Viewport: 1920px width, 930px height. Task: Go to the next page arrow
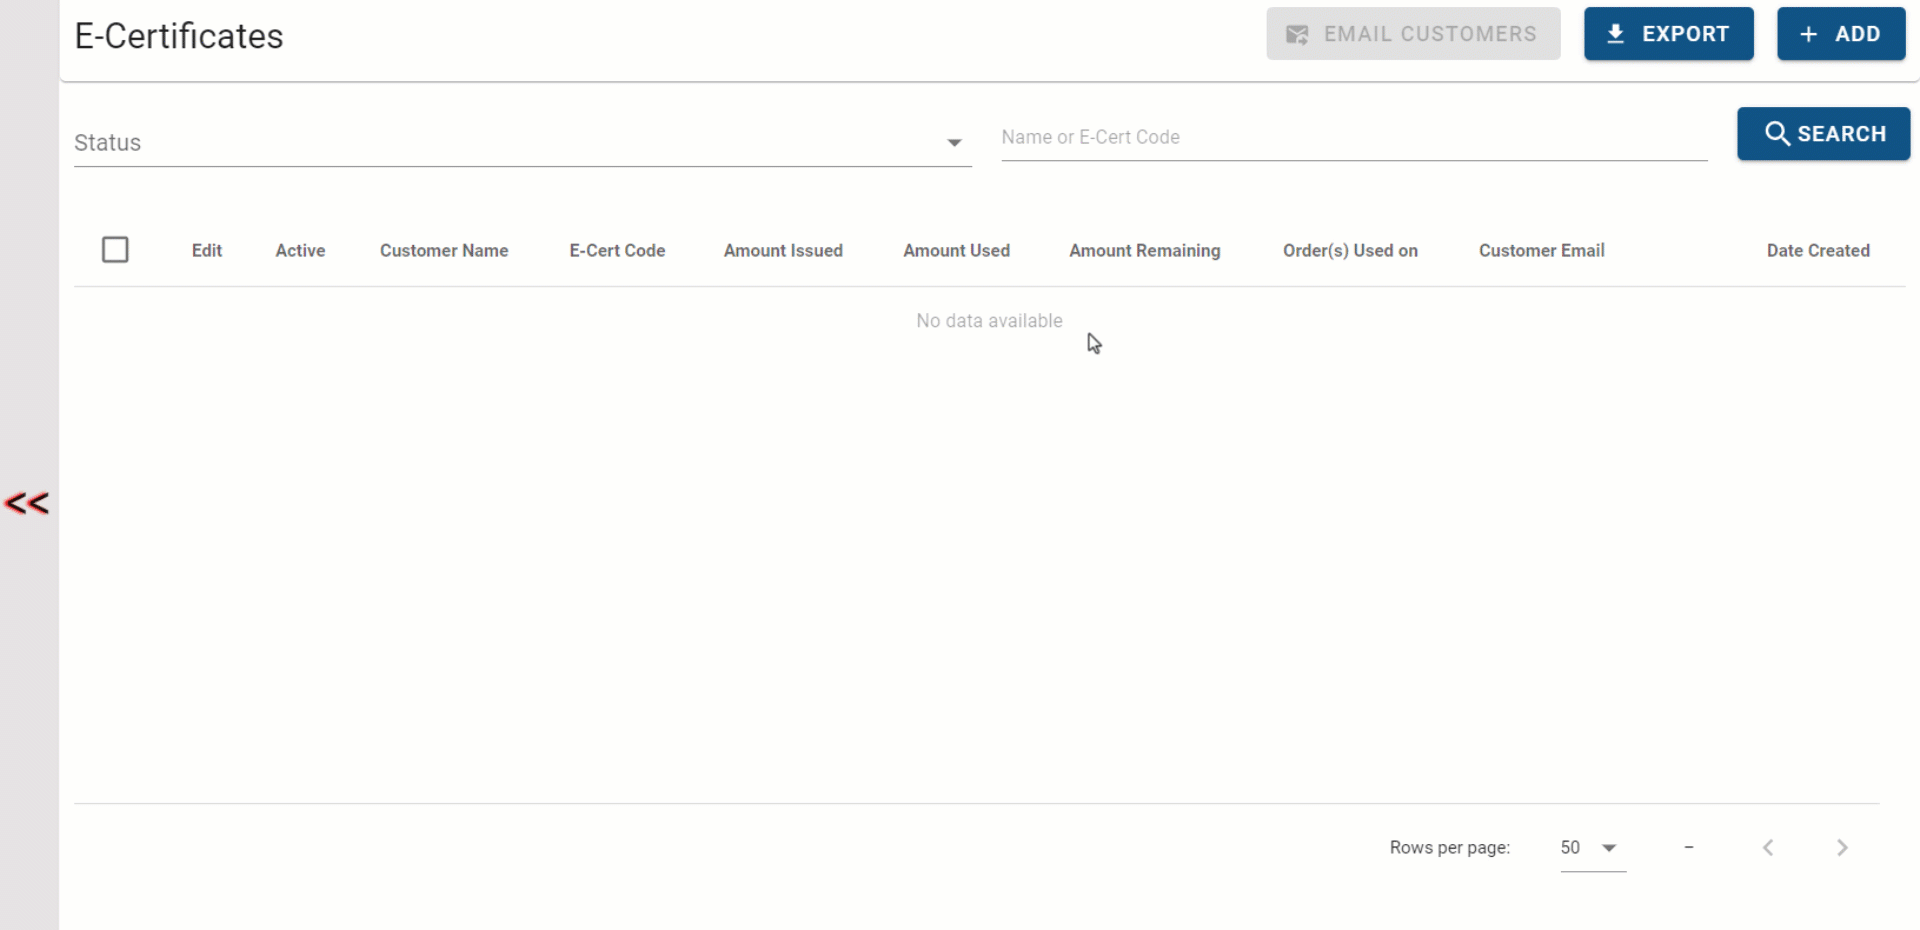(1842, 848)
